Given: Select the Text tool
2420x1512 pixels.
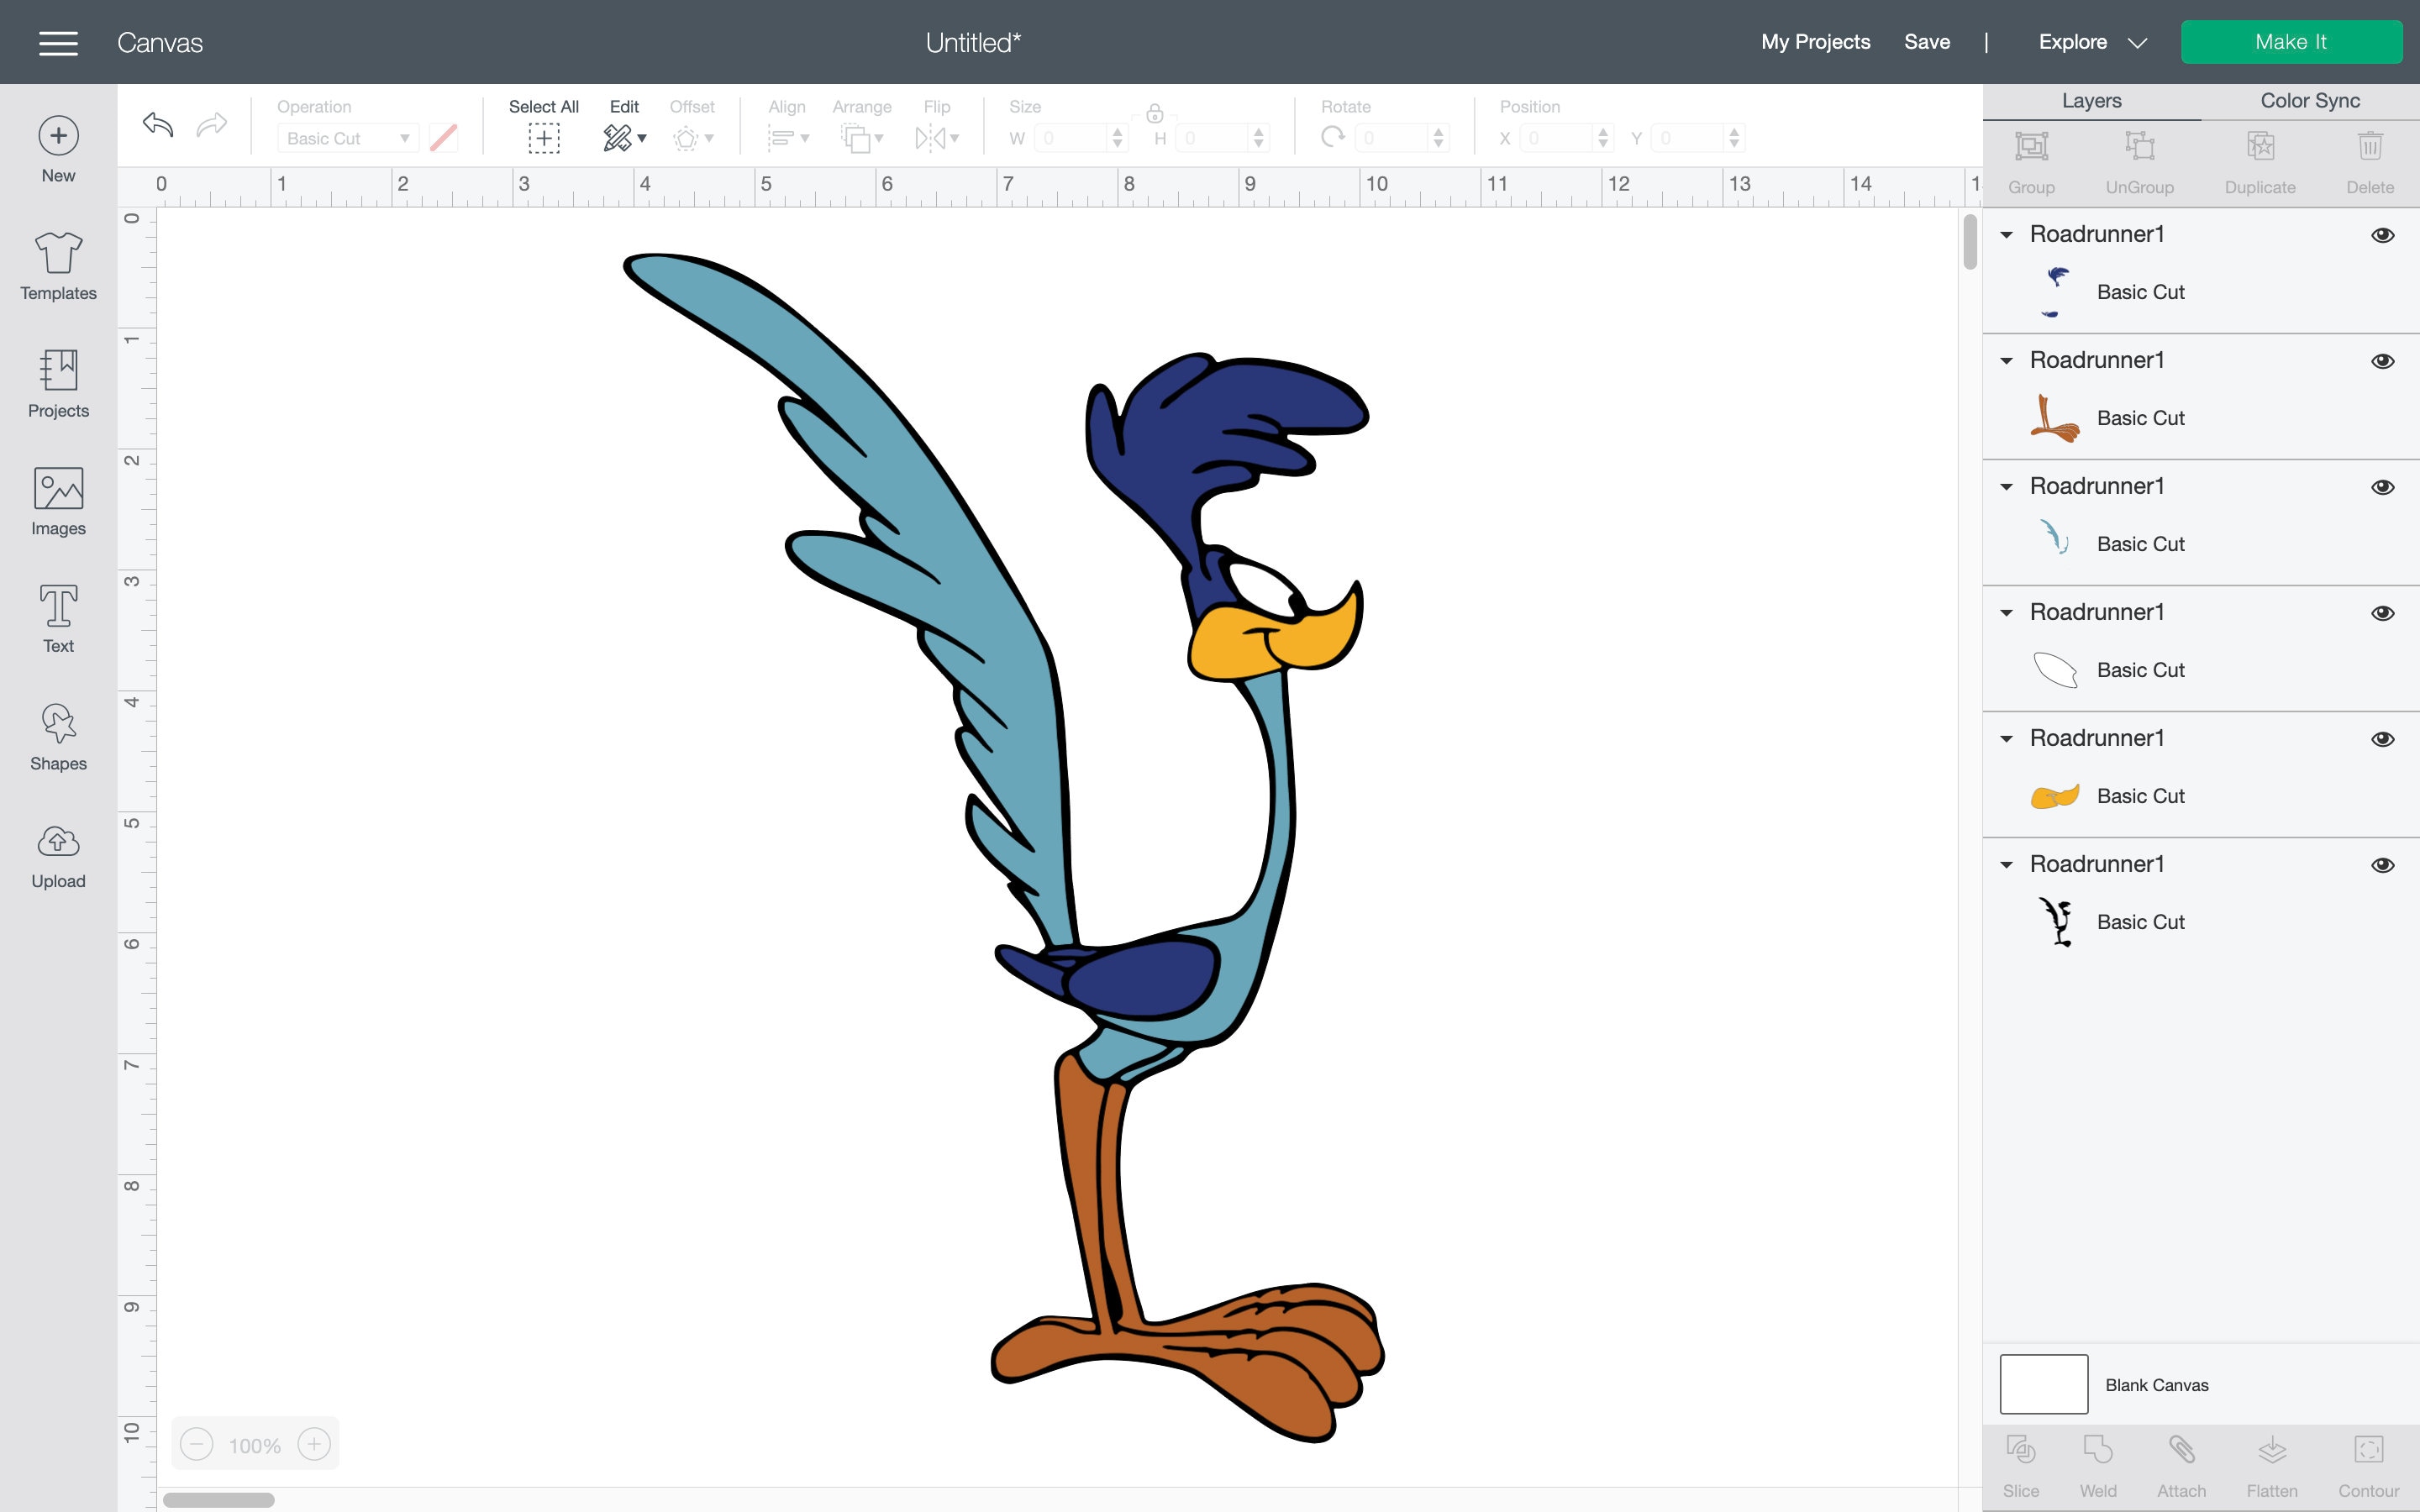Looking at the screenshot, I should coord(57,617).
